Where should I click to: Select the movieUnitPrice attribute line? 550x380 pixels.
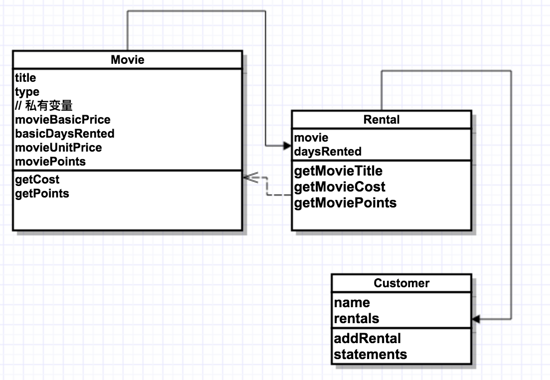tap(58, 148)
